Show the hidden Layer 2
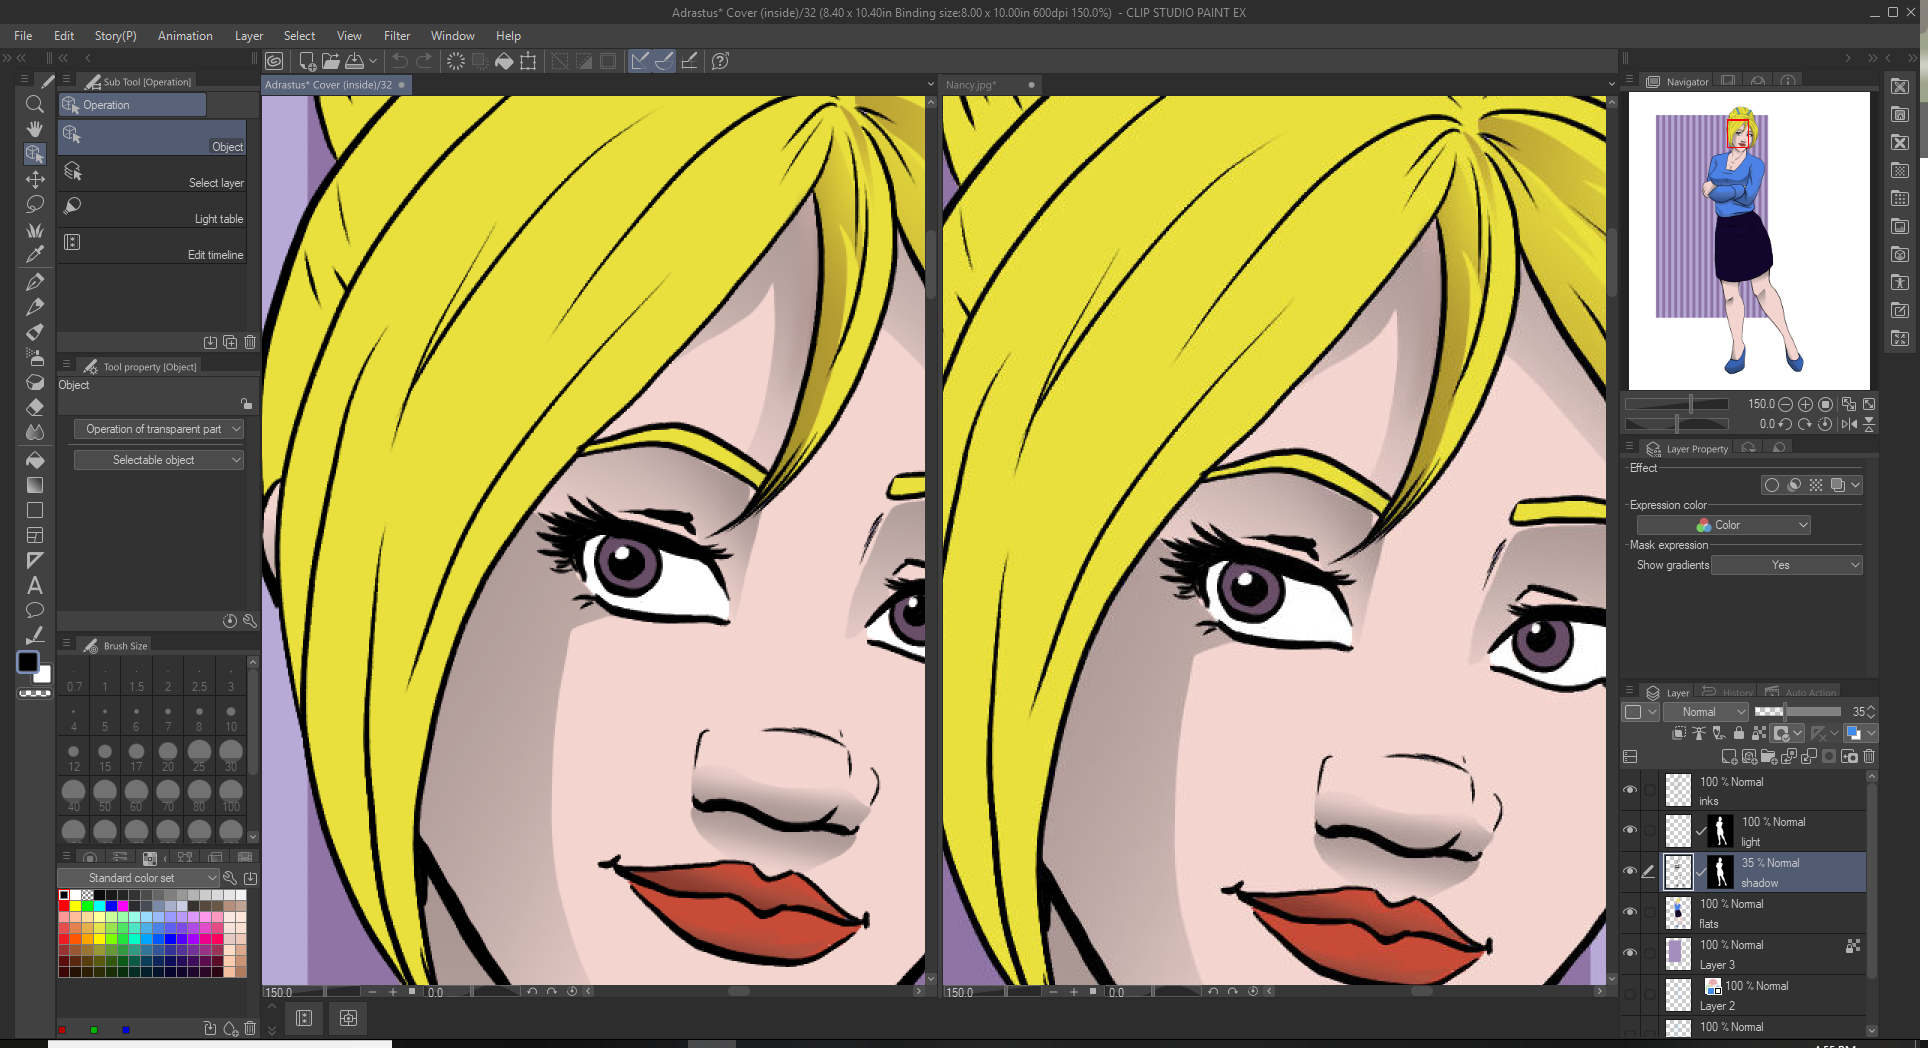The height and width of the screenshot is (1048, 1928). pos(1630,994)
